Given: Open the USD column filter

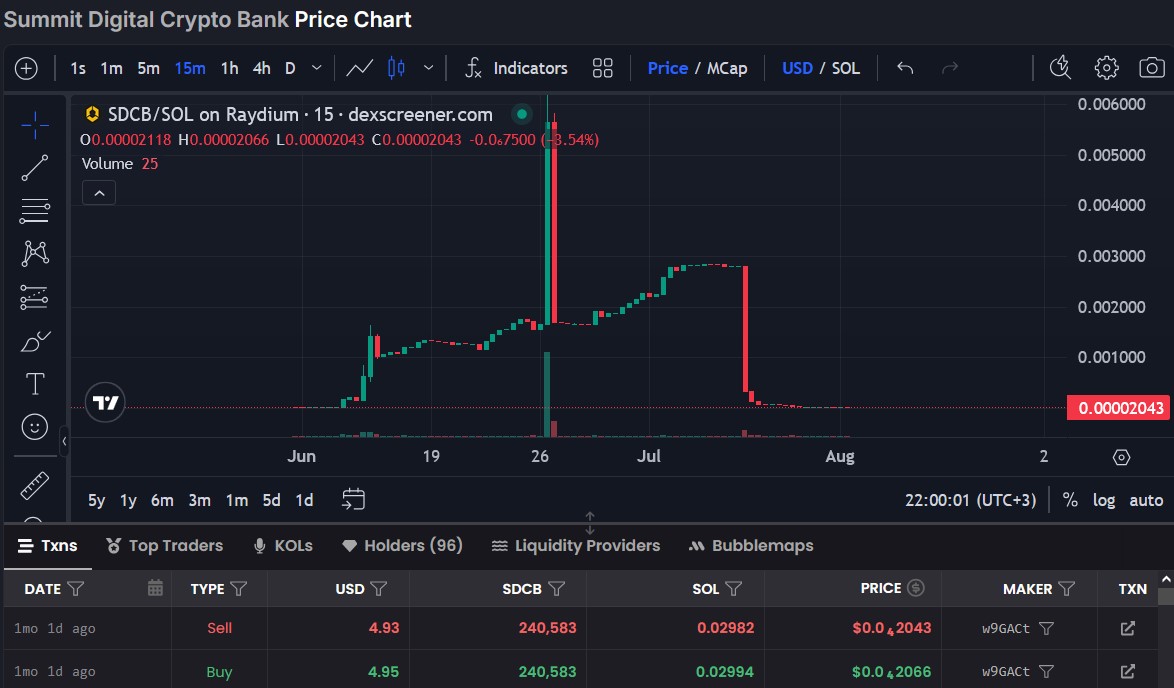Looking at the screenshot, I should point(379,589).
